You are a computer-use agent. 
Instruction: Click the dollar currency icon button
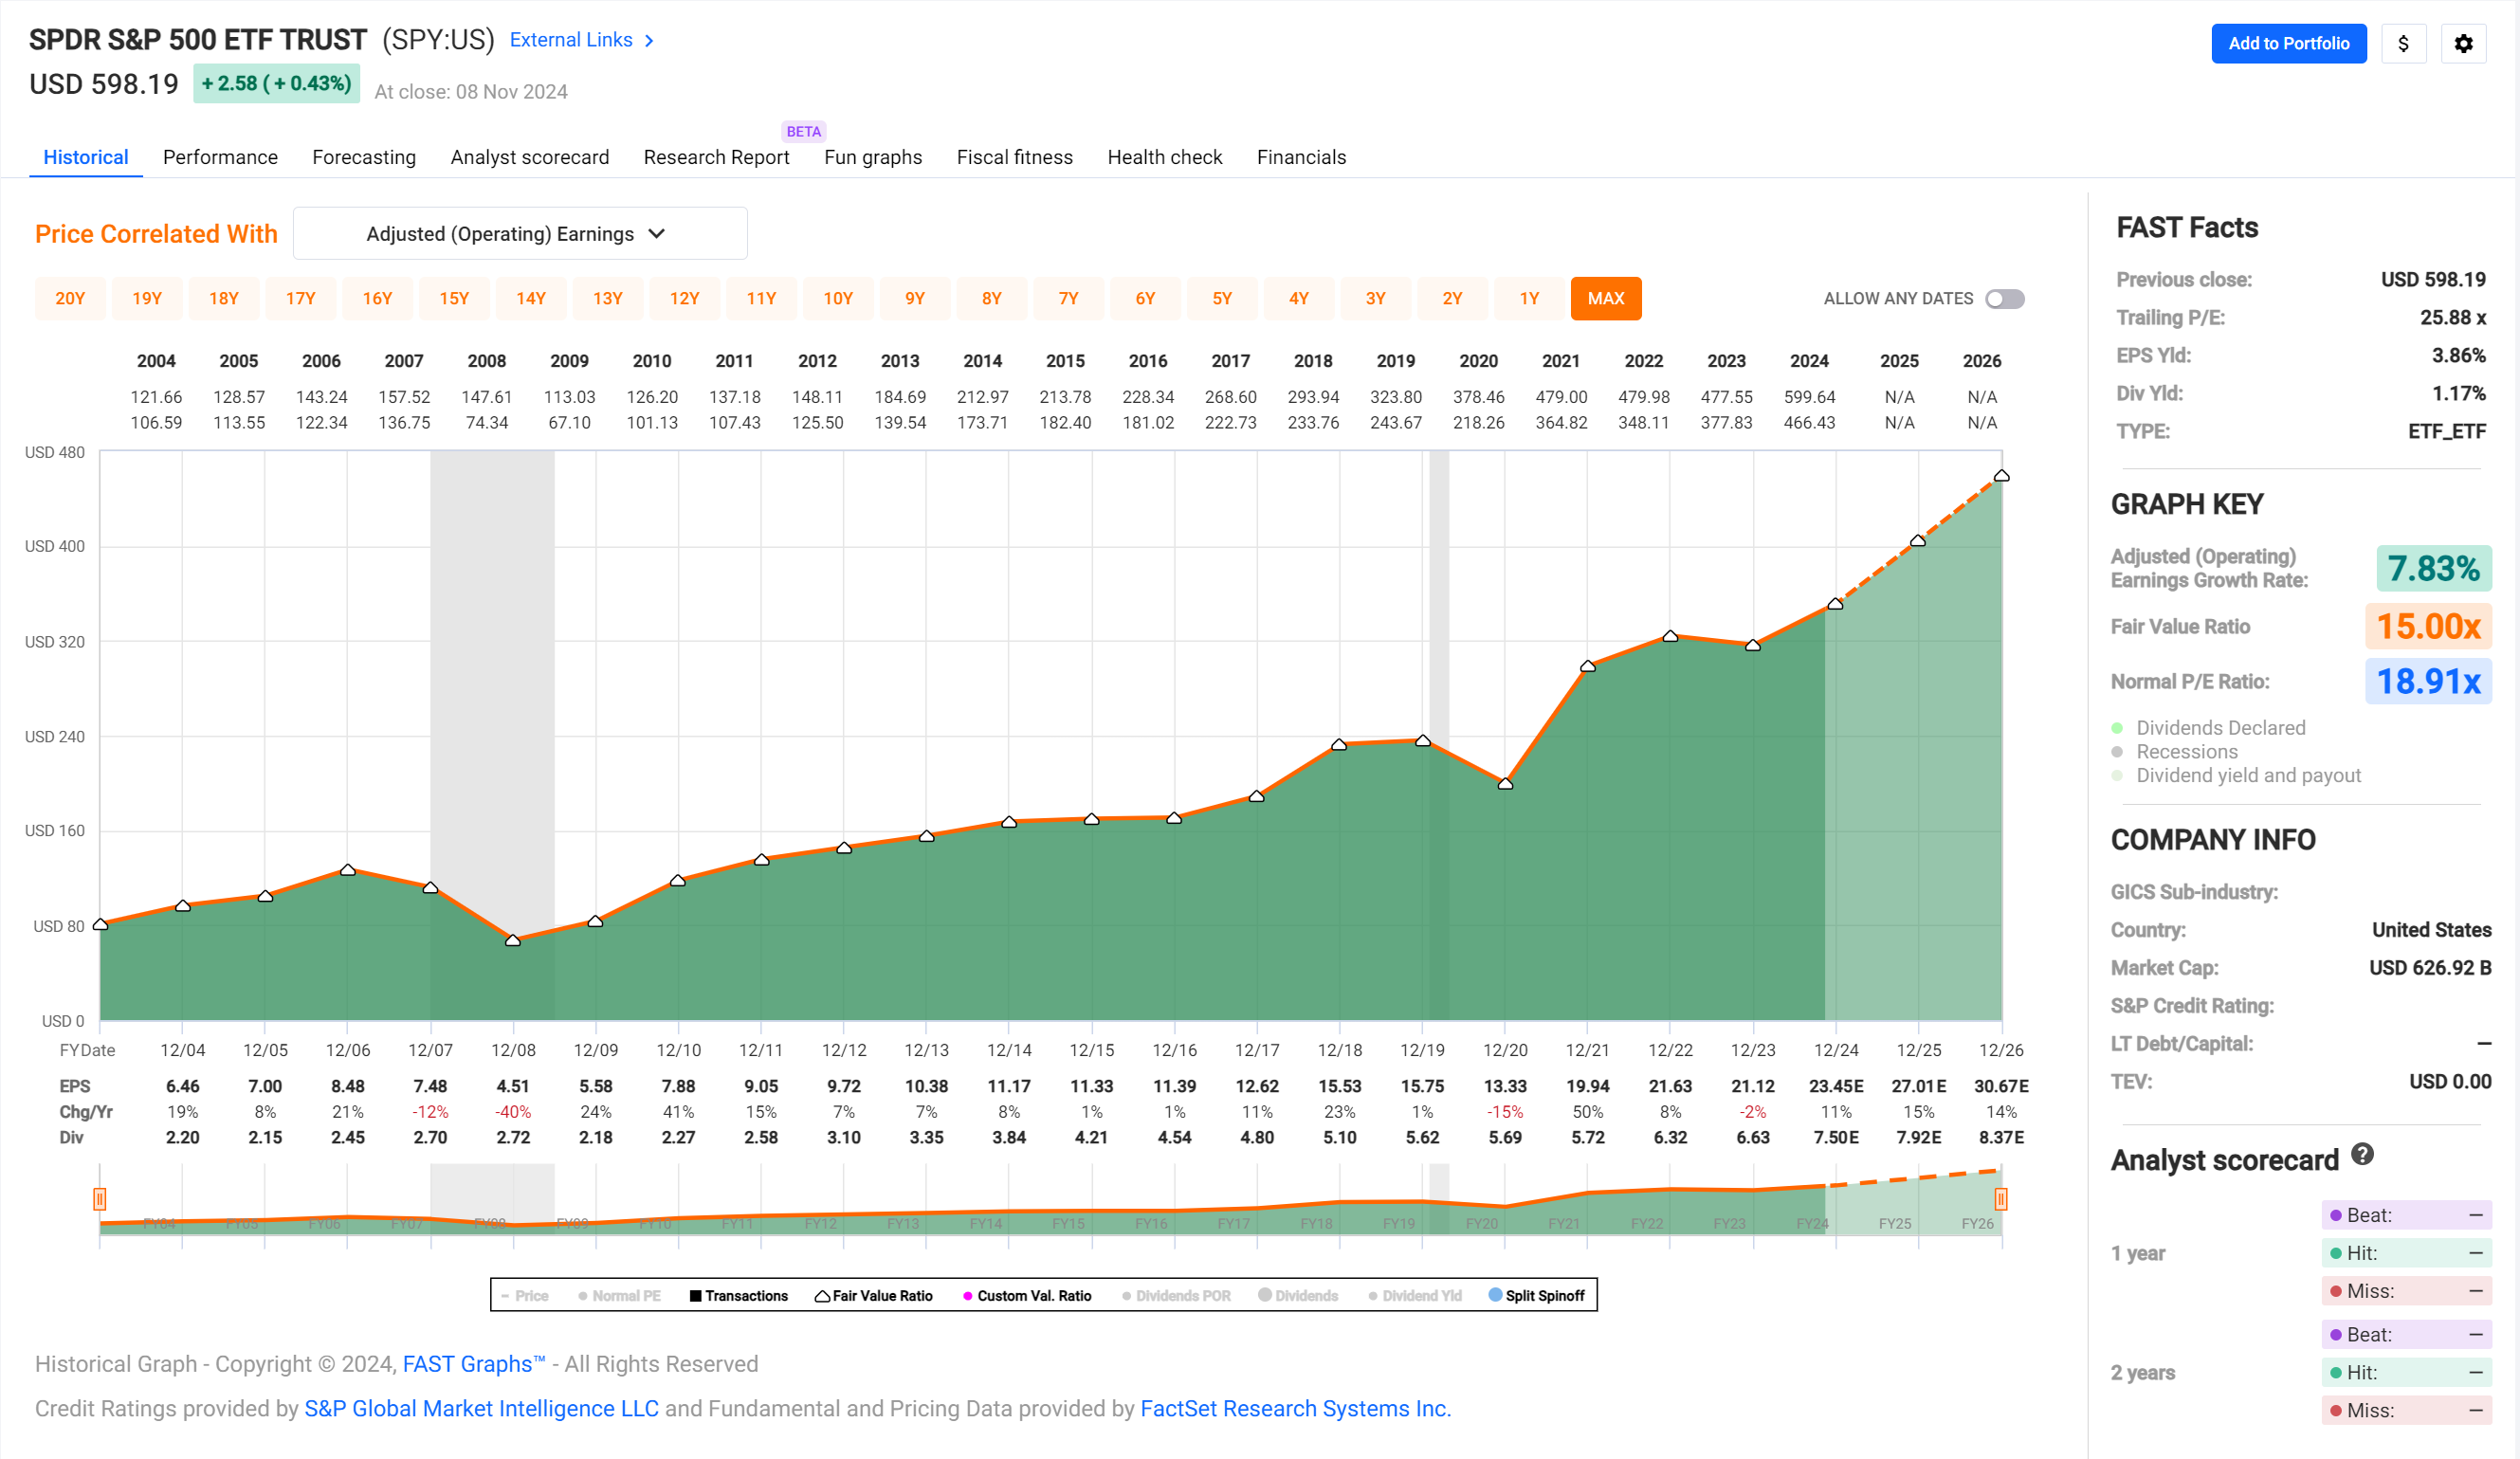[x=2403, y=43]
